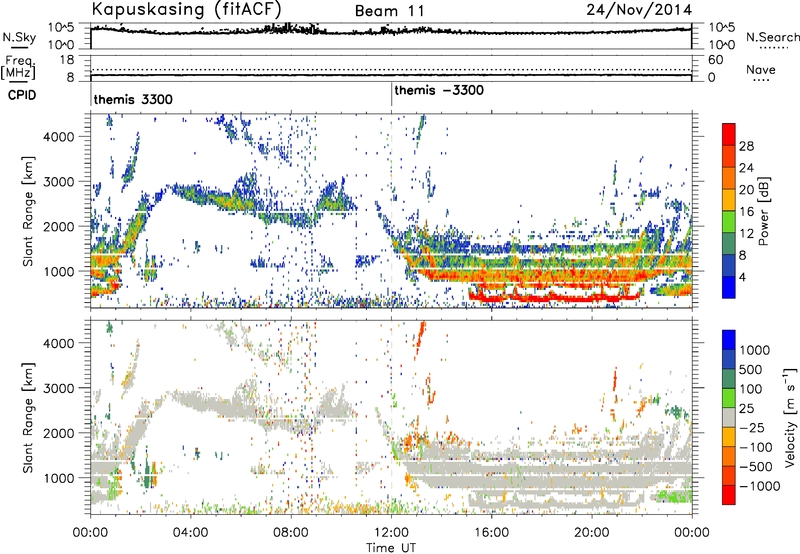Viewport: 800px width, 554px height.
Task: Click the date "24/Nov/2014"
Action: (639, 10)
